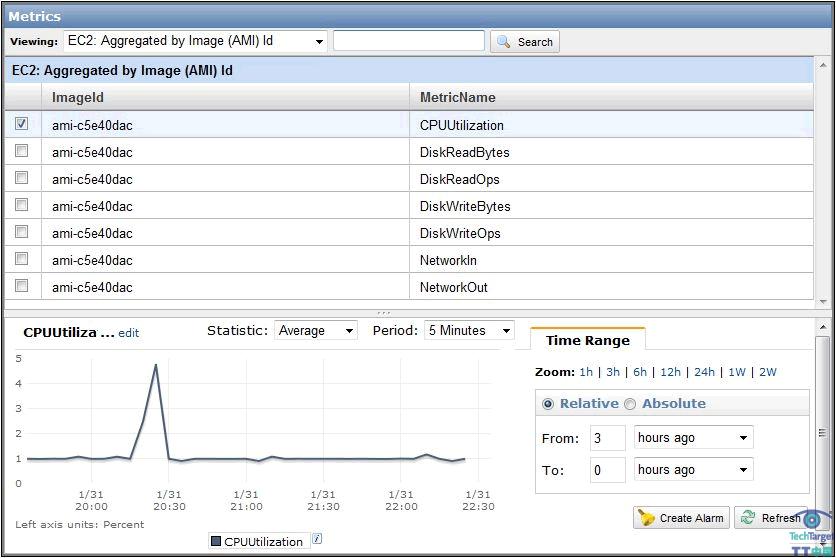Select the DiskWriteBytes metric name cell

(x=612, y=206)
